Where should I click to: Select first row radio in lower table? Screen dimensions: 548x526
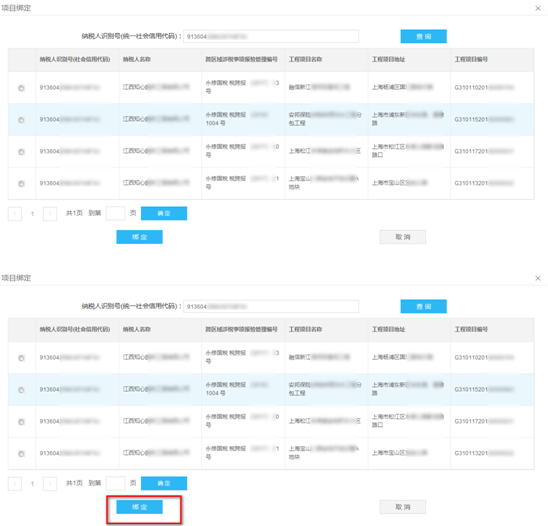point(21,358)
